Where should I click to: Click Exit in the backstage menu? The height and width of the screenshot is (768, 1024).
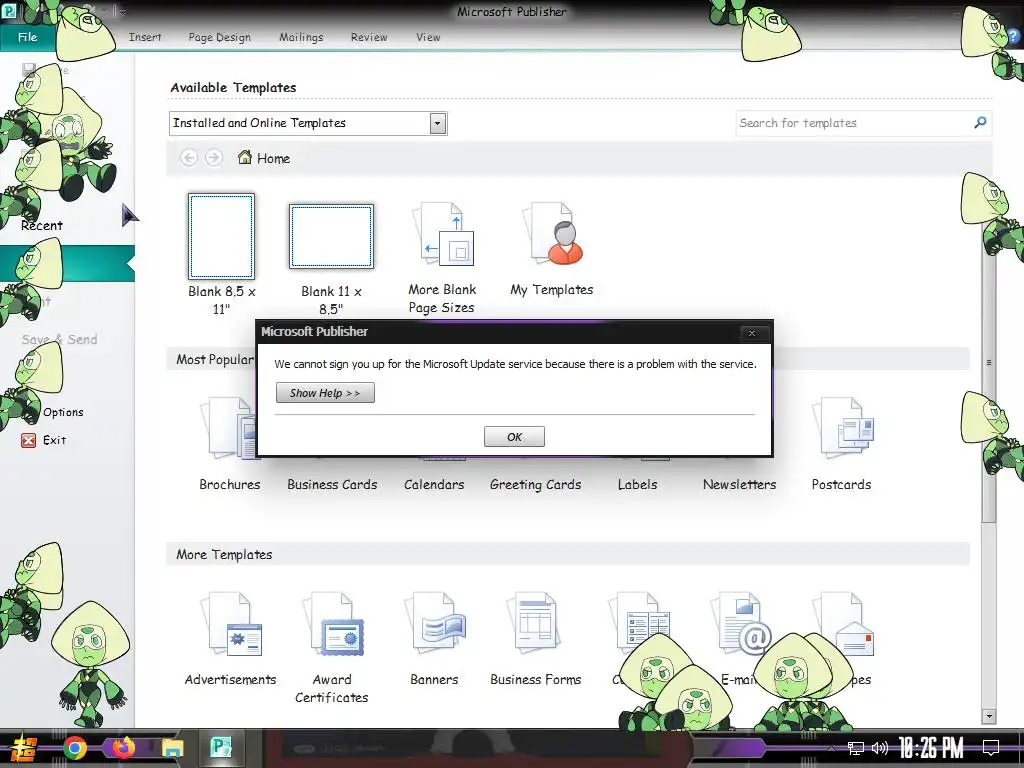pos(55,440)
